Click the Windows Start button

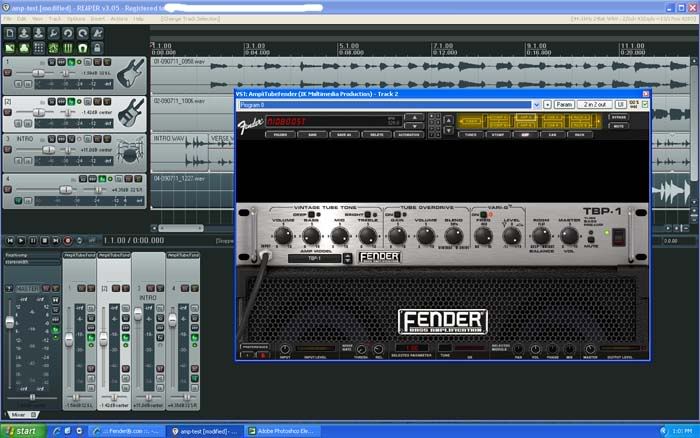click(x=25, y=430)
